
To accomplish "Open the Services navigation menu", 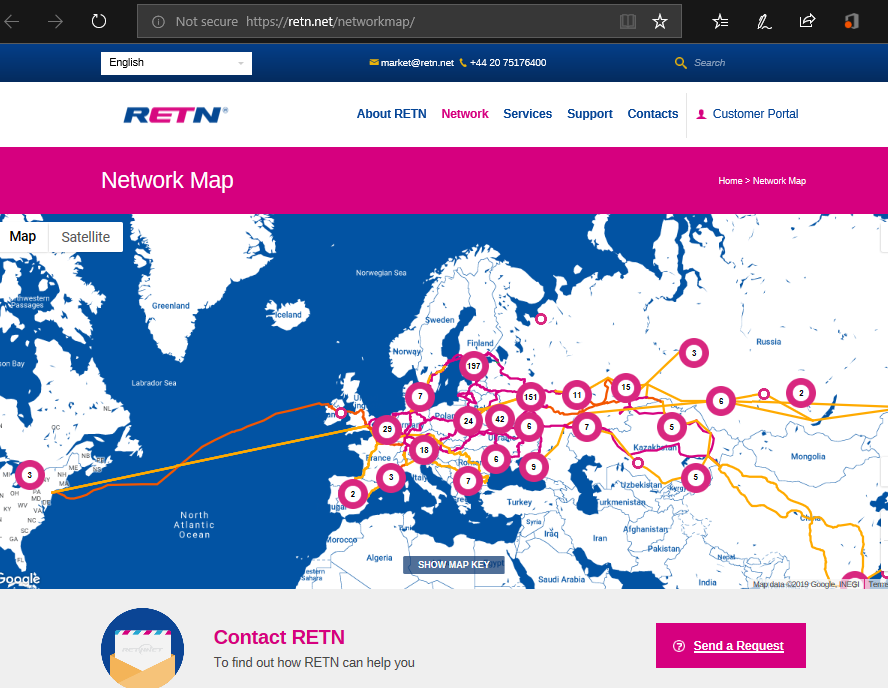I will point(527,114).
